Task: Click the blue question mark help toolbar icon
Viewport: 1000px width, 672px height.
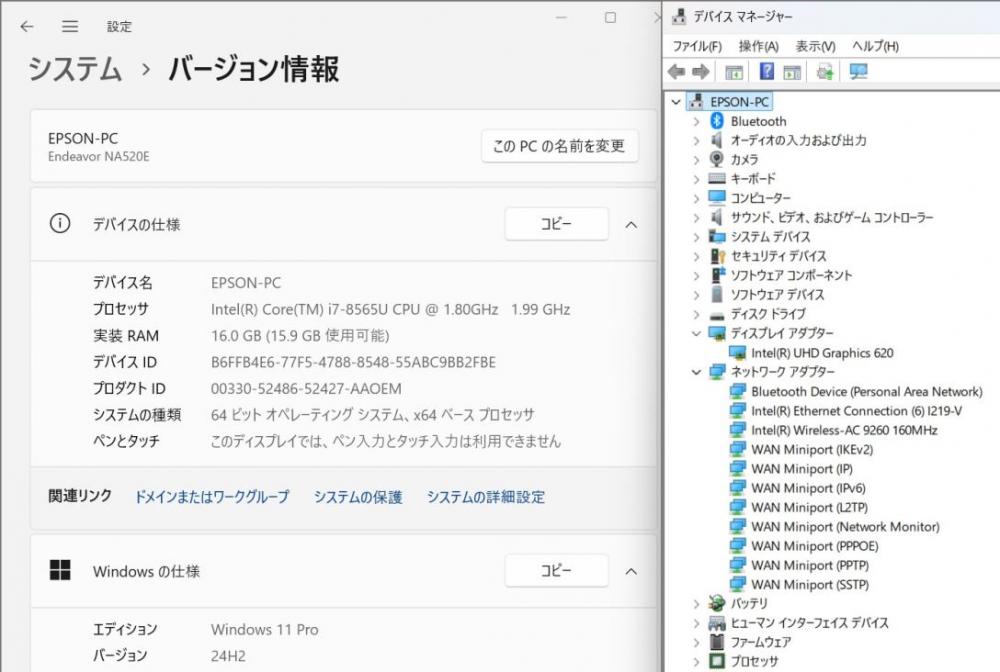Action: [767, 71]
